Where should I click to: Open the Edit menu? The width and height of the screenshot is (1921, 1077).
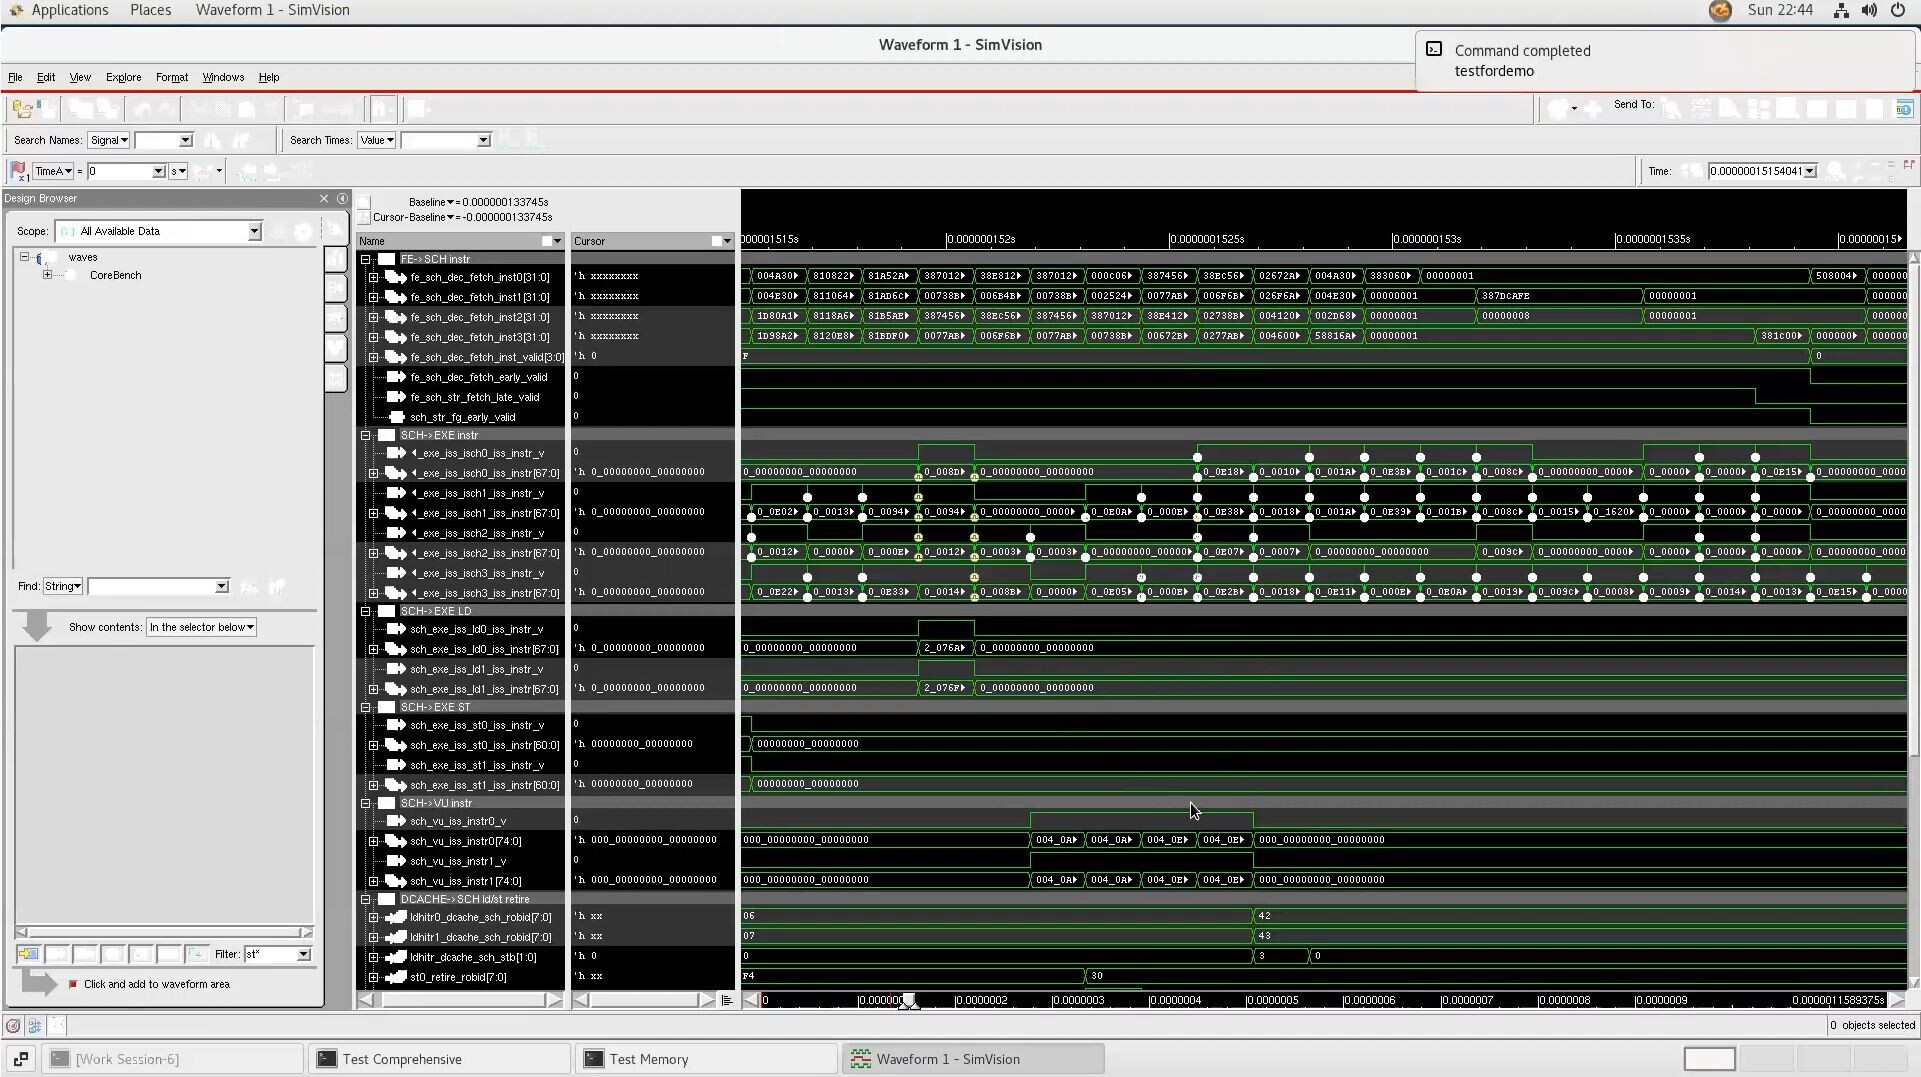[x=46, y=77]
